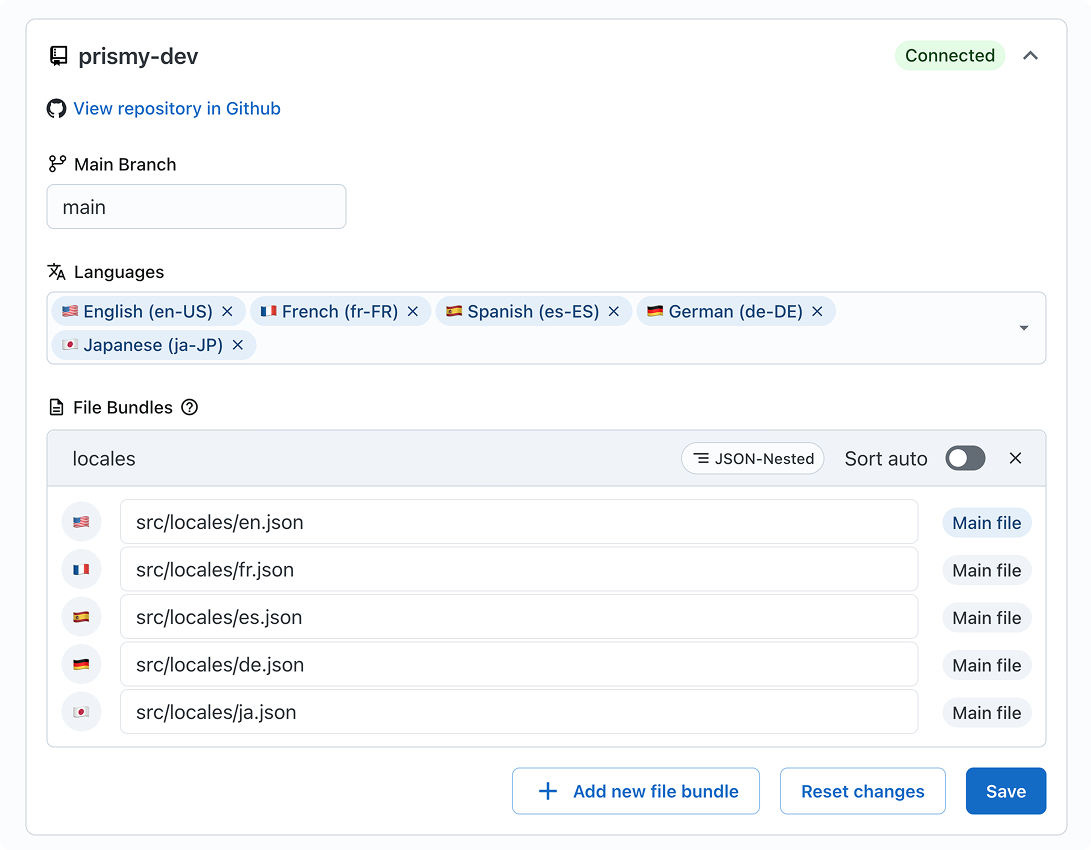This screenshot has width=1091, height=850.
Task: Open the File Bundles help question icon
Action: click(189, 407)
